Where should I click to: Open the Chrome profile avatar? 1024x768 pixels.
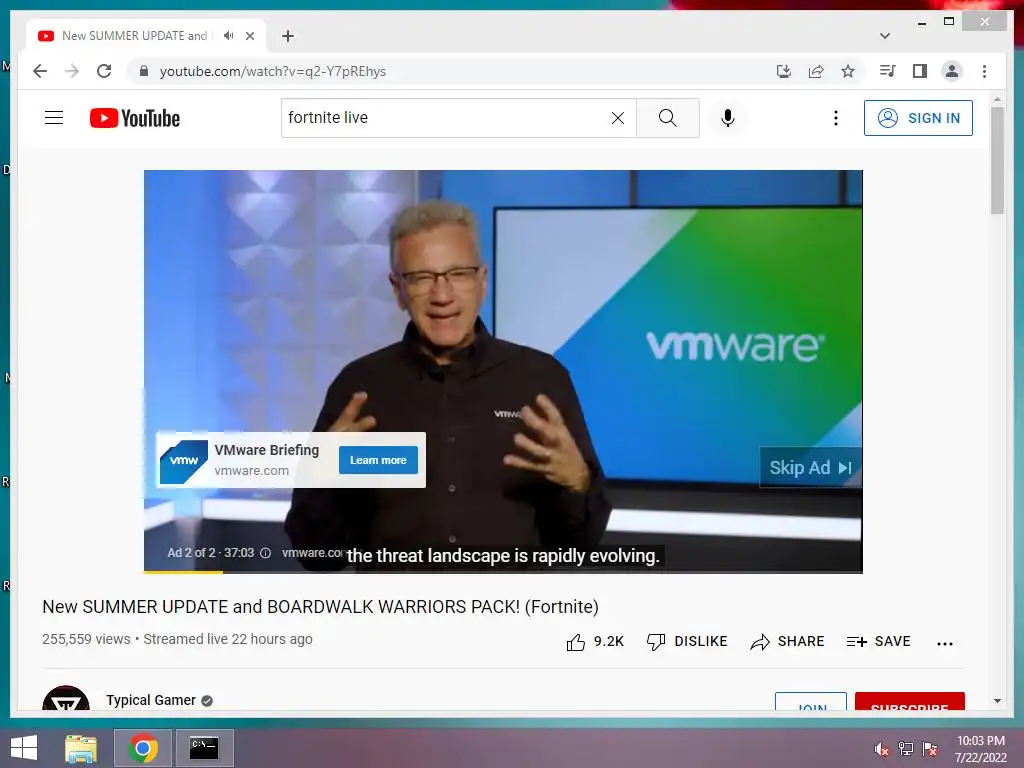952,71
